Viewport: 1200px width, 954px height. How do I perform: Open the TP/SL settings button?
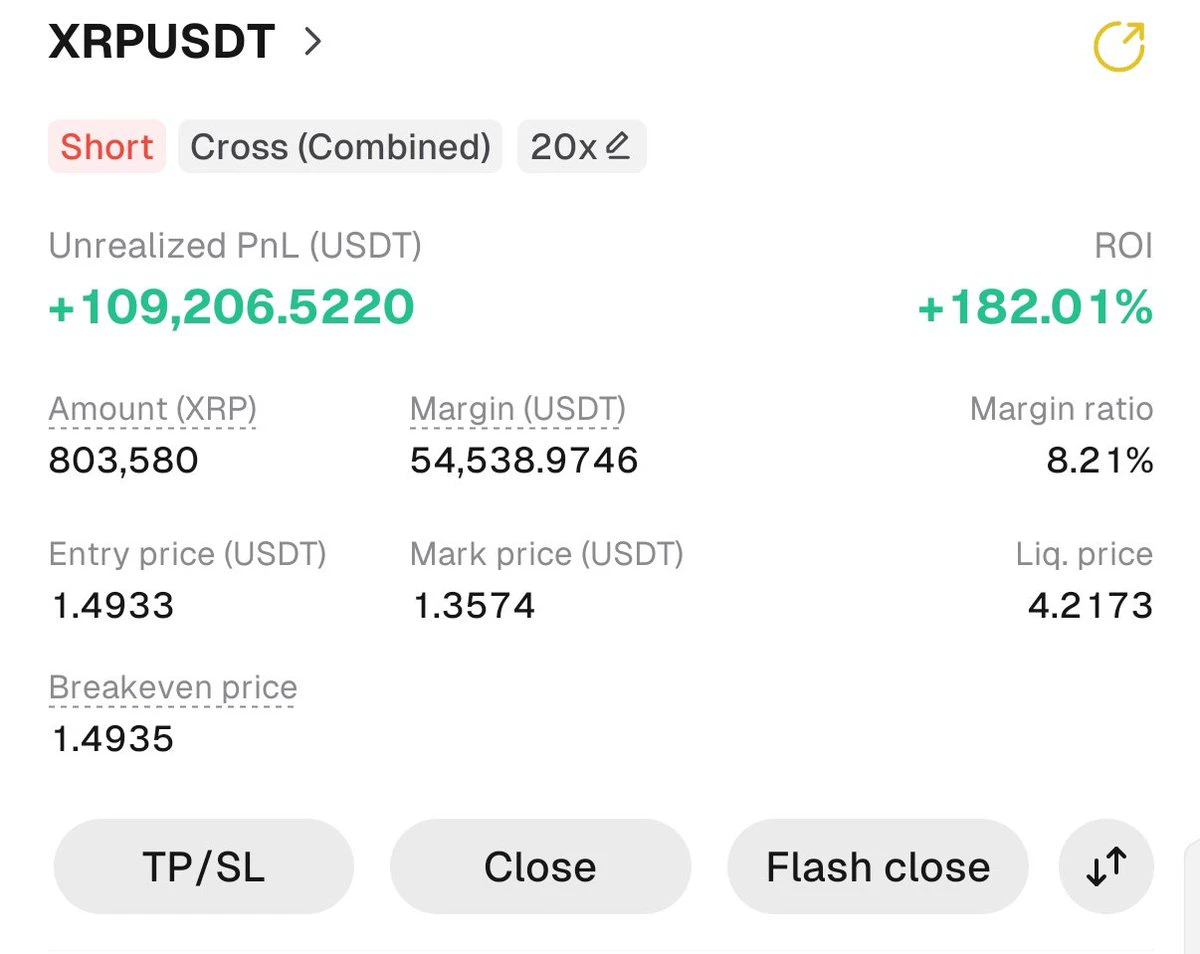point(203,867)
